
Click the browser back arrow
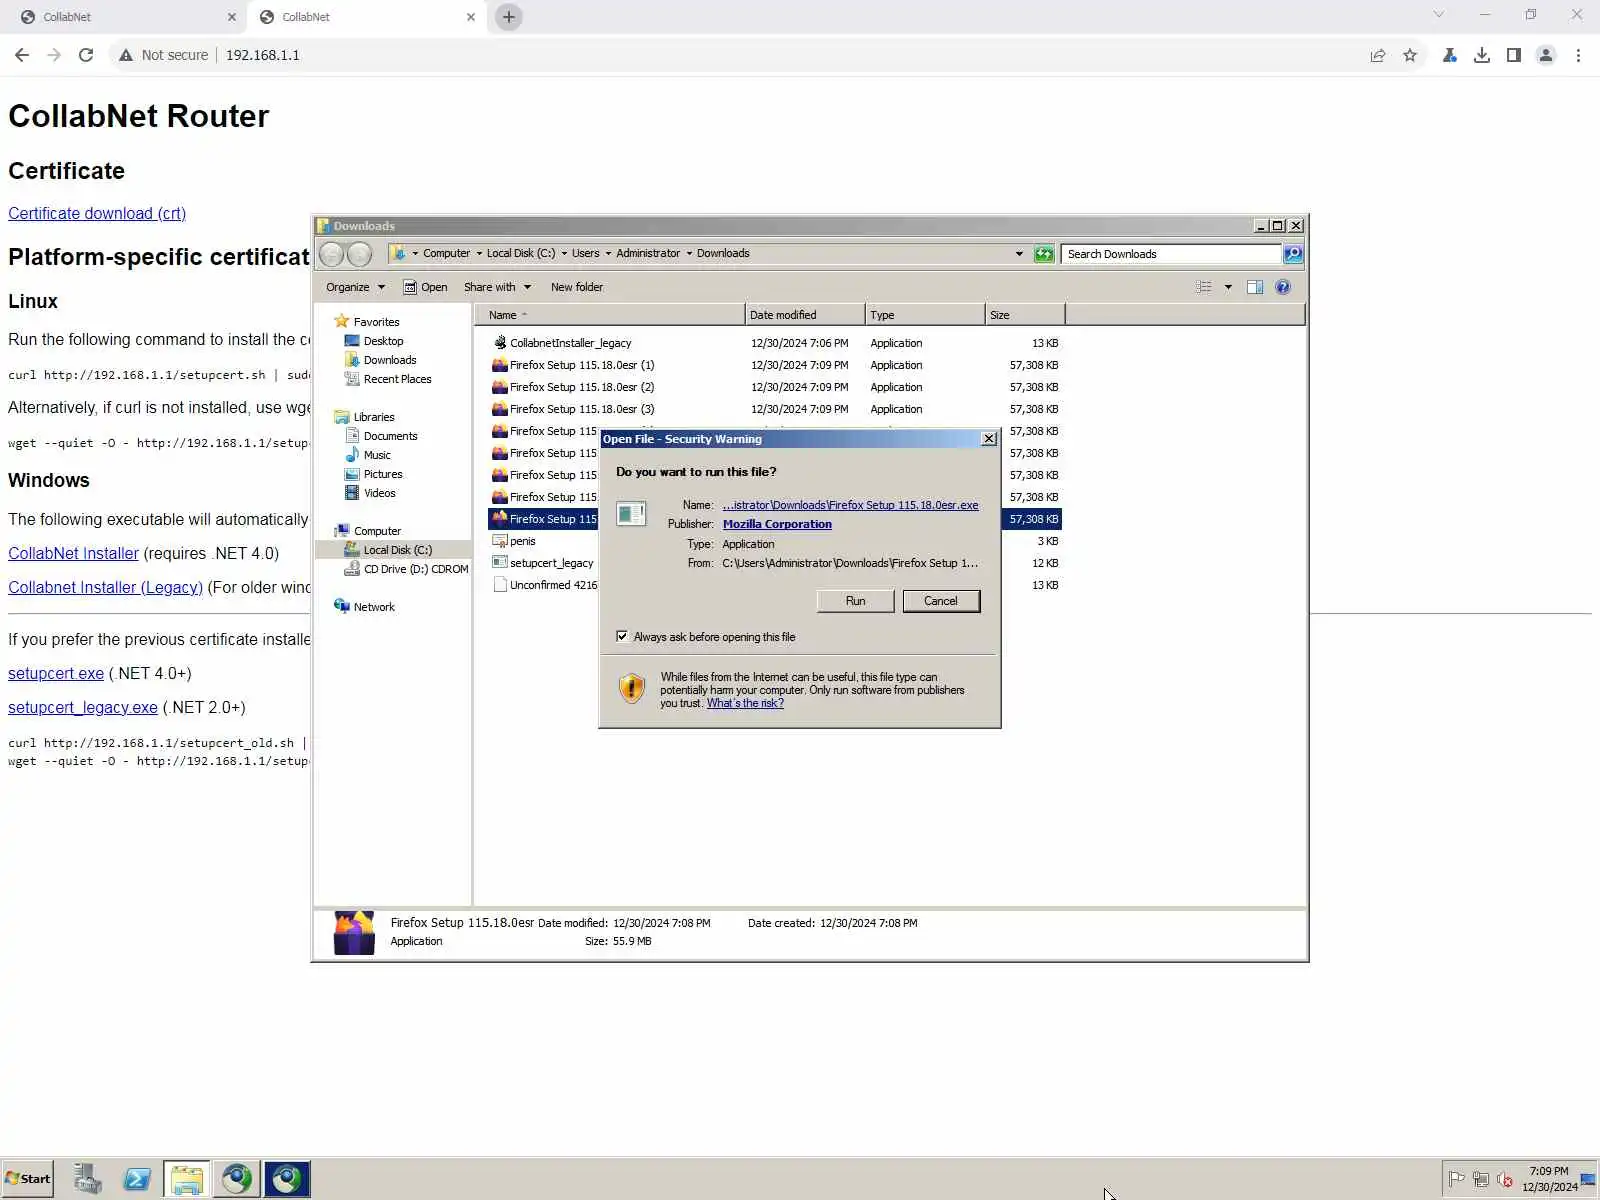pos(22,55)
